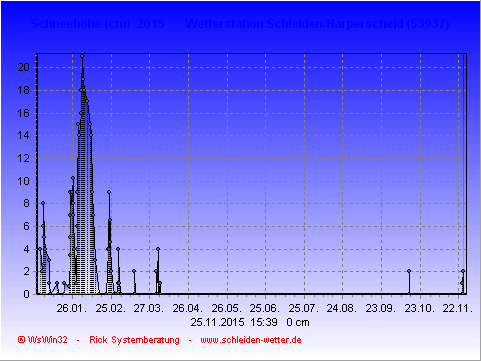
Task: Click the 21 cm peak data point
Action: pyautogui.click(x=82, y=56)
